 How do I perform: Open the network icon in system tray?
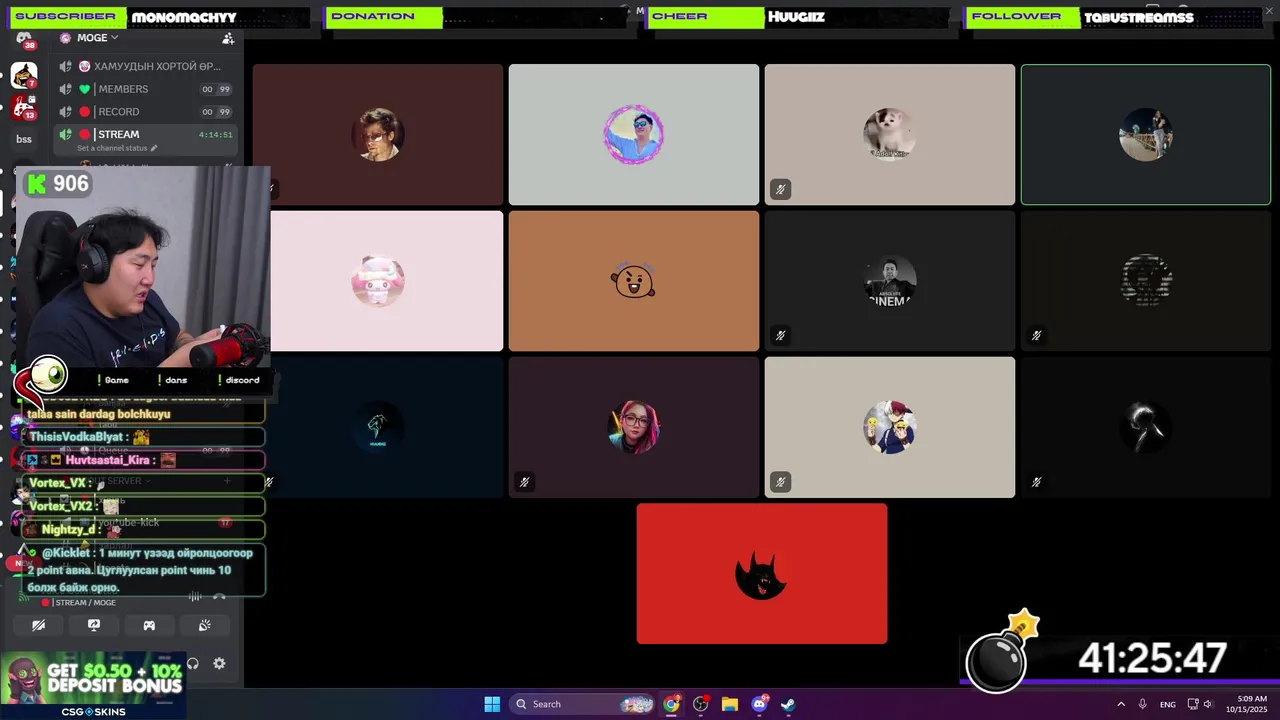(x=1193, y=704)
